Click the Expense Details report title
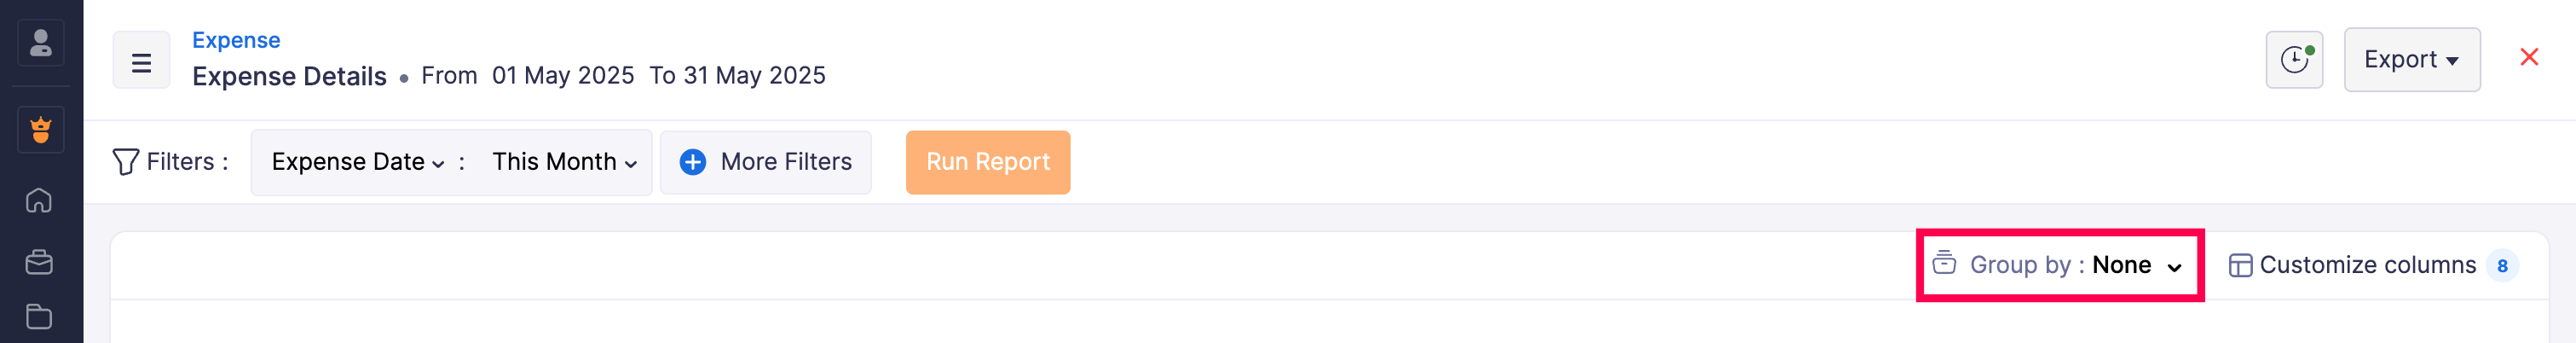2576x343 pixels. click(x=289, y=77)
